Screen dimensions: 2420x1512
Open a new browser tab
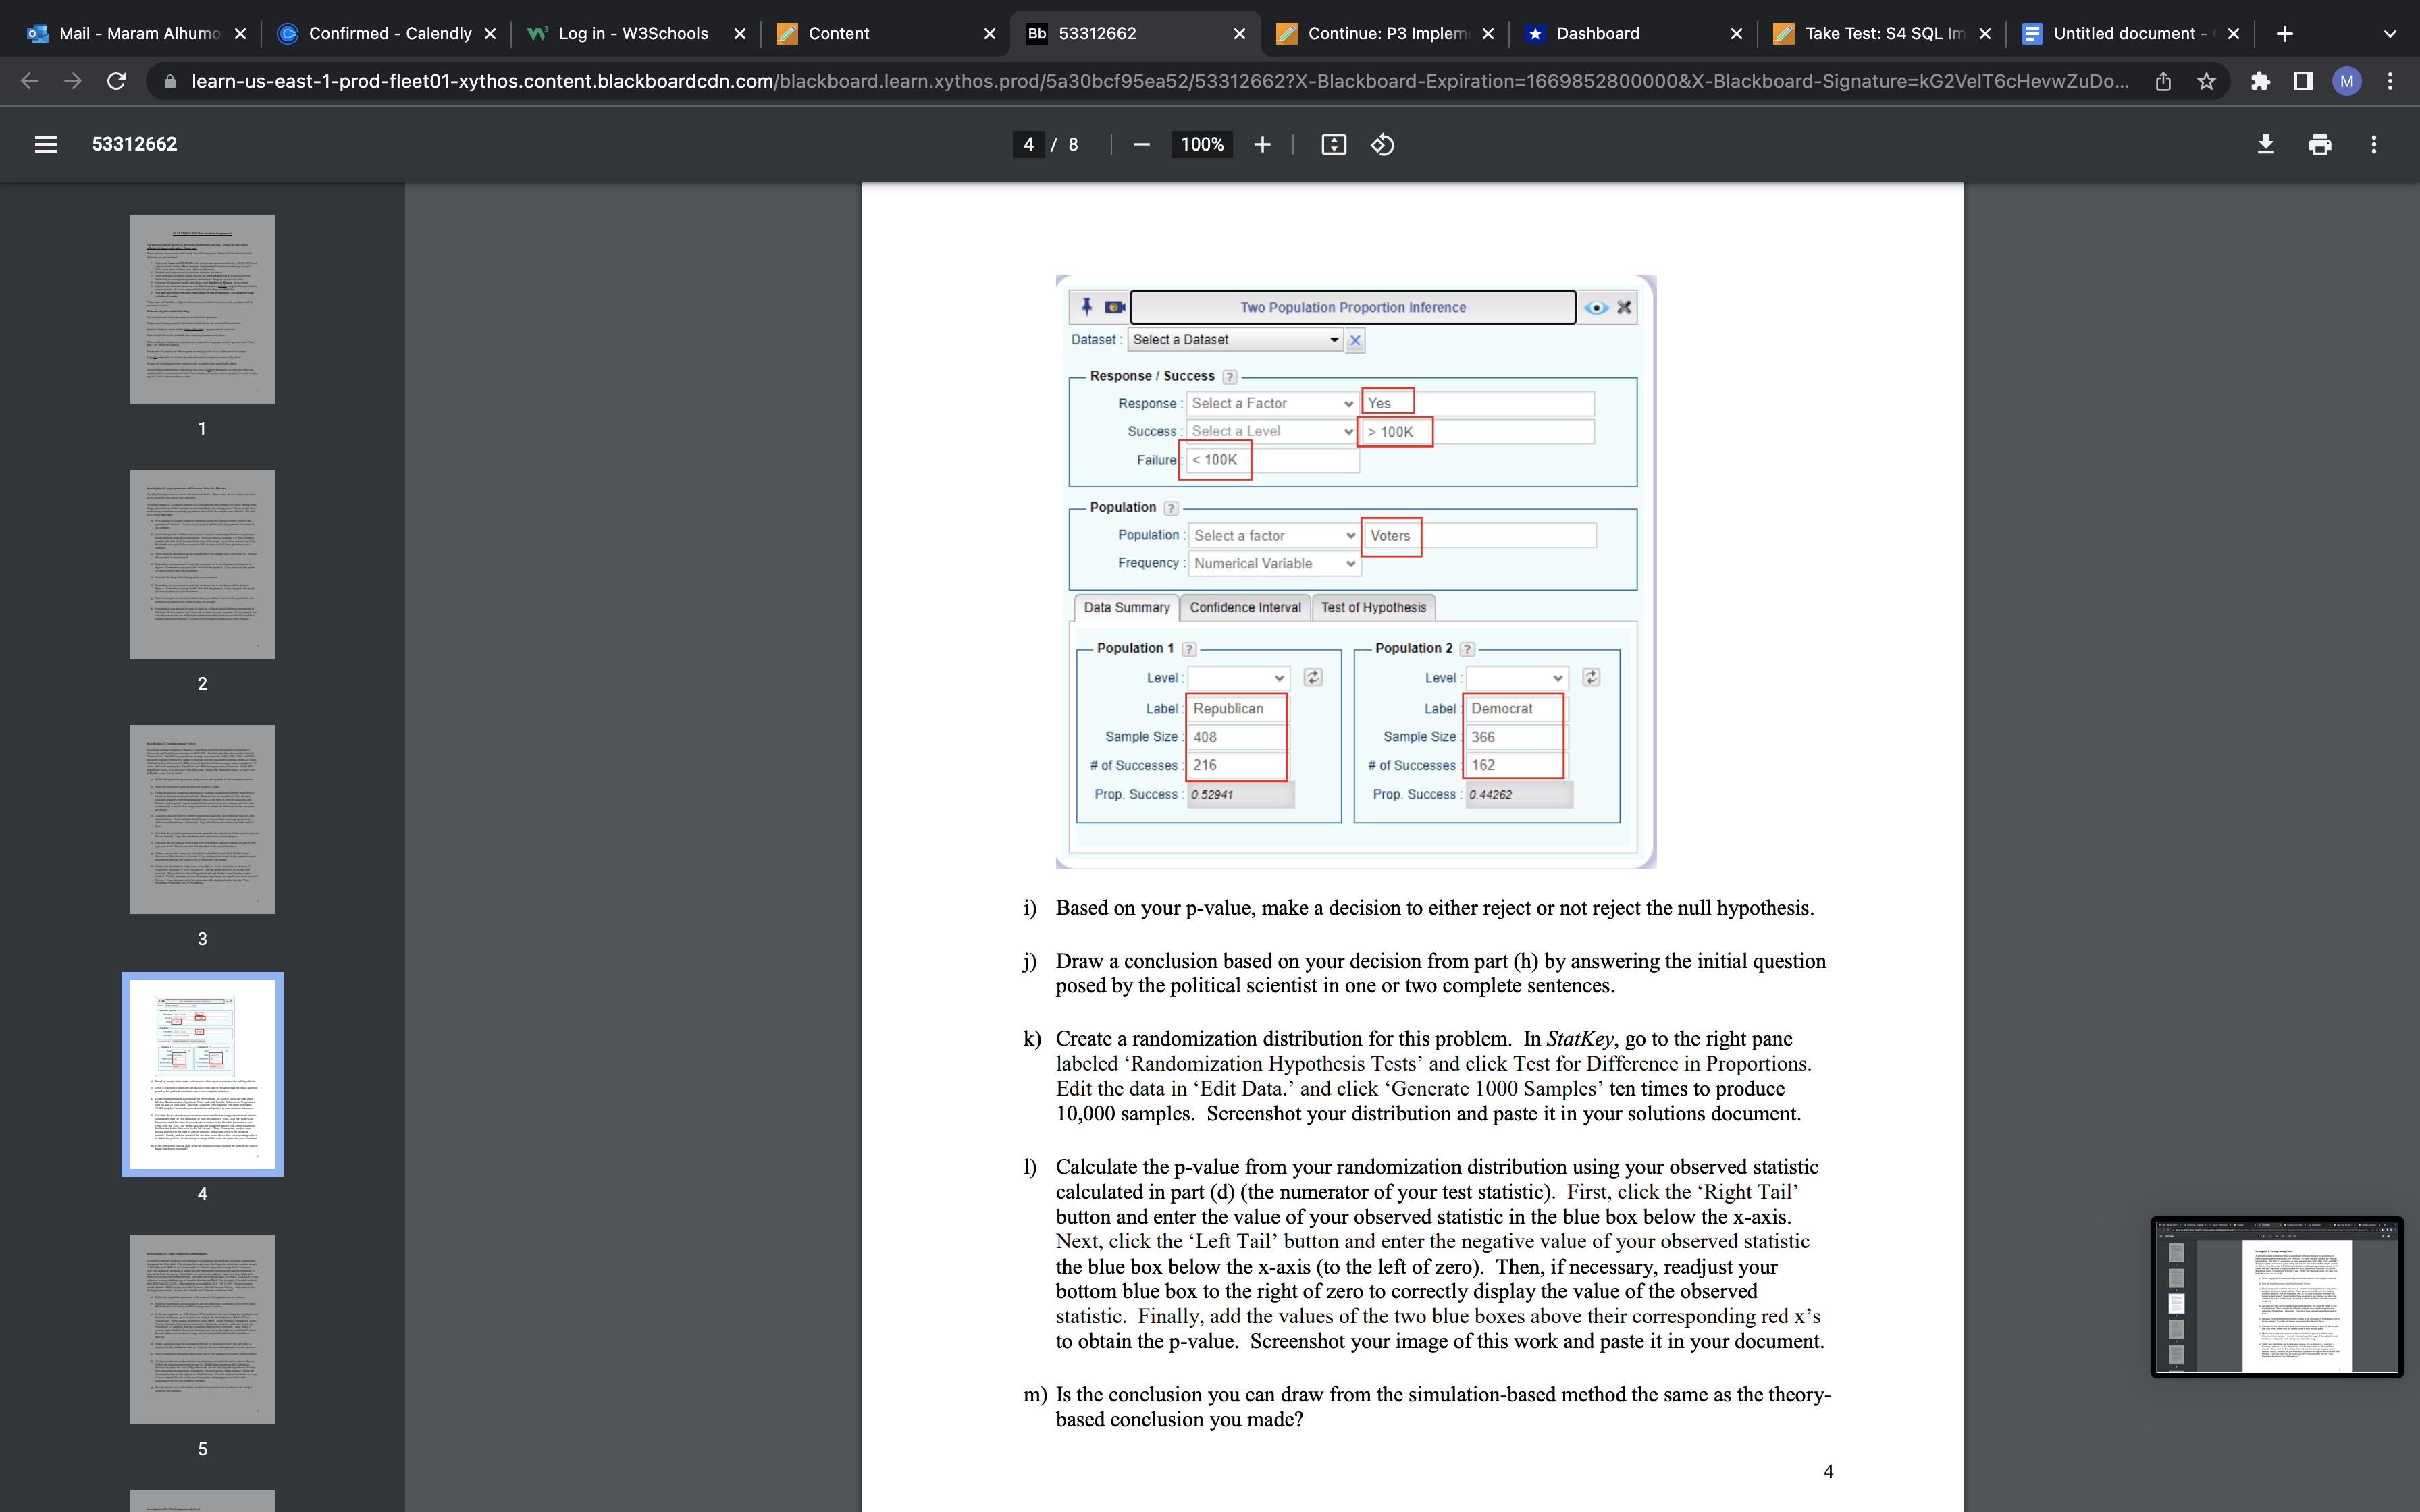[2285, 33]
